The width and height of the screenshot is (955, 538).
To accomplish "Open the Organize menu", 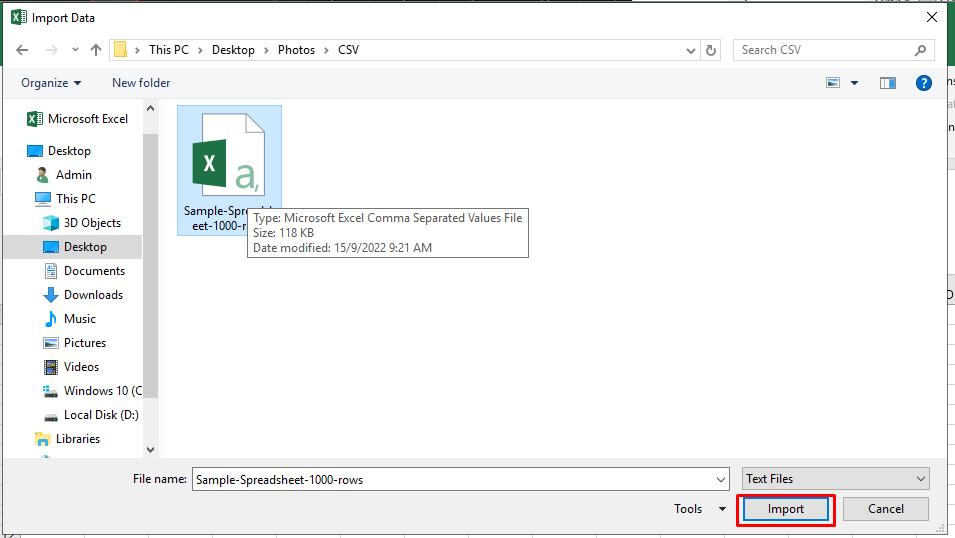I will coord(51,83).
